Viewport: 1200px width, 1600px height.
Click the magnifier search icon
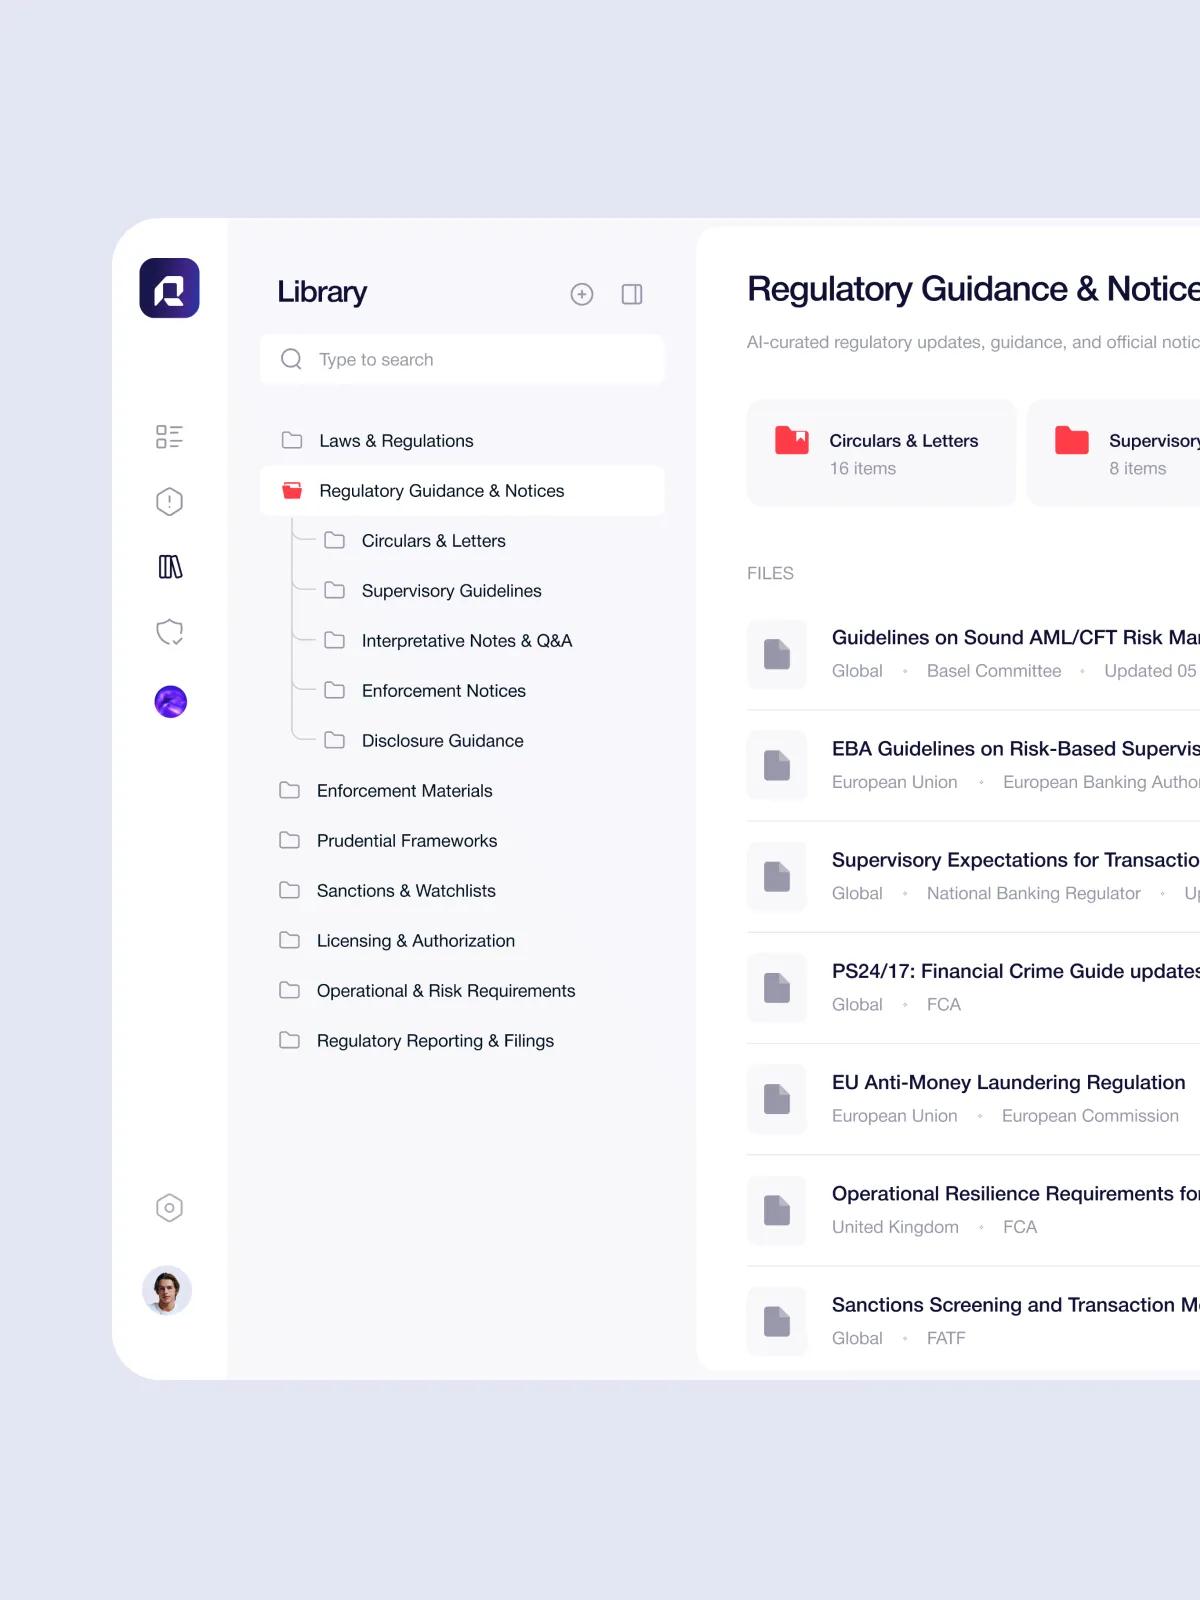(x=291, y=359)
